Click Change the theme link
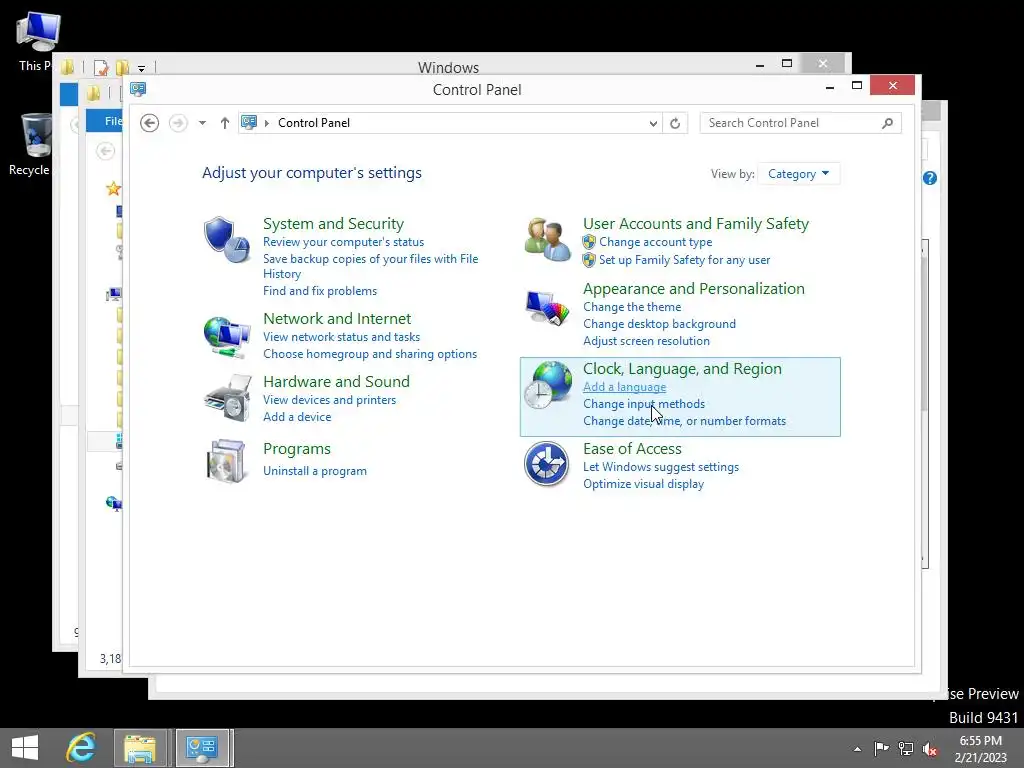The width and height of the screenshot is (1024, 768). pyautogui.click(x=632, y=307)
